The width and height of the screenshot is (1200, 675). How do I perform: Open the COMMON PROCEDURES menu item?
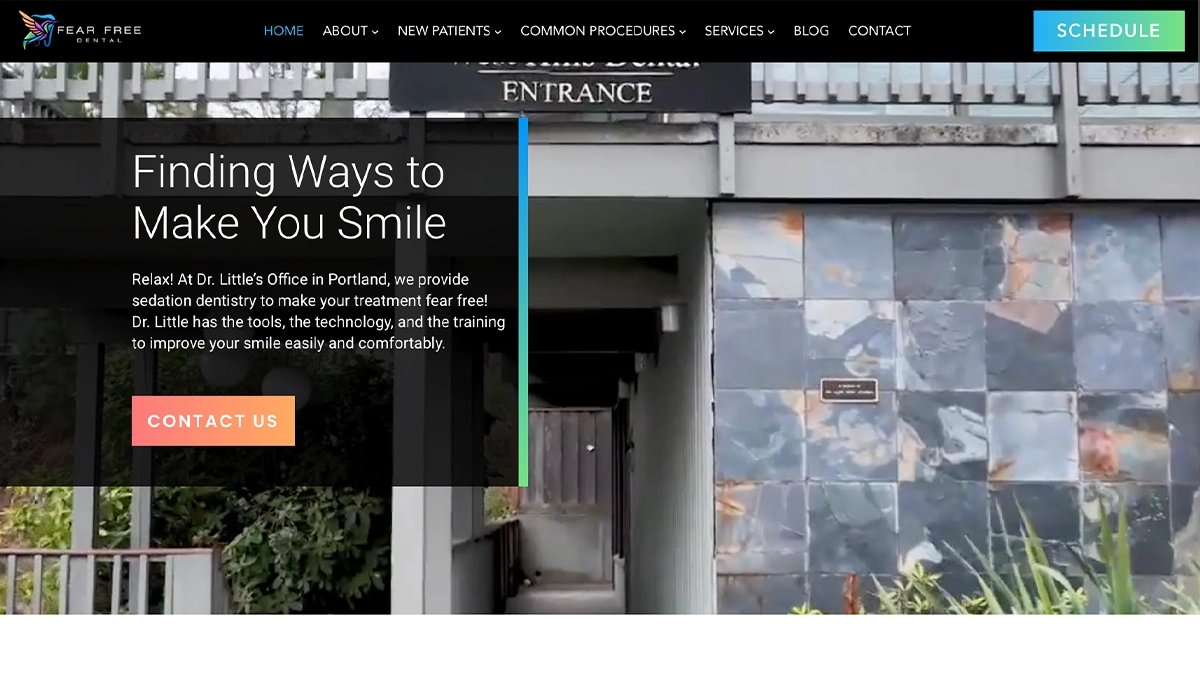point(598,31)
